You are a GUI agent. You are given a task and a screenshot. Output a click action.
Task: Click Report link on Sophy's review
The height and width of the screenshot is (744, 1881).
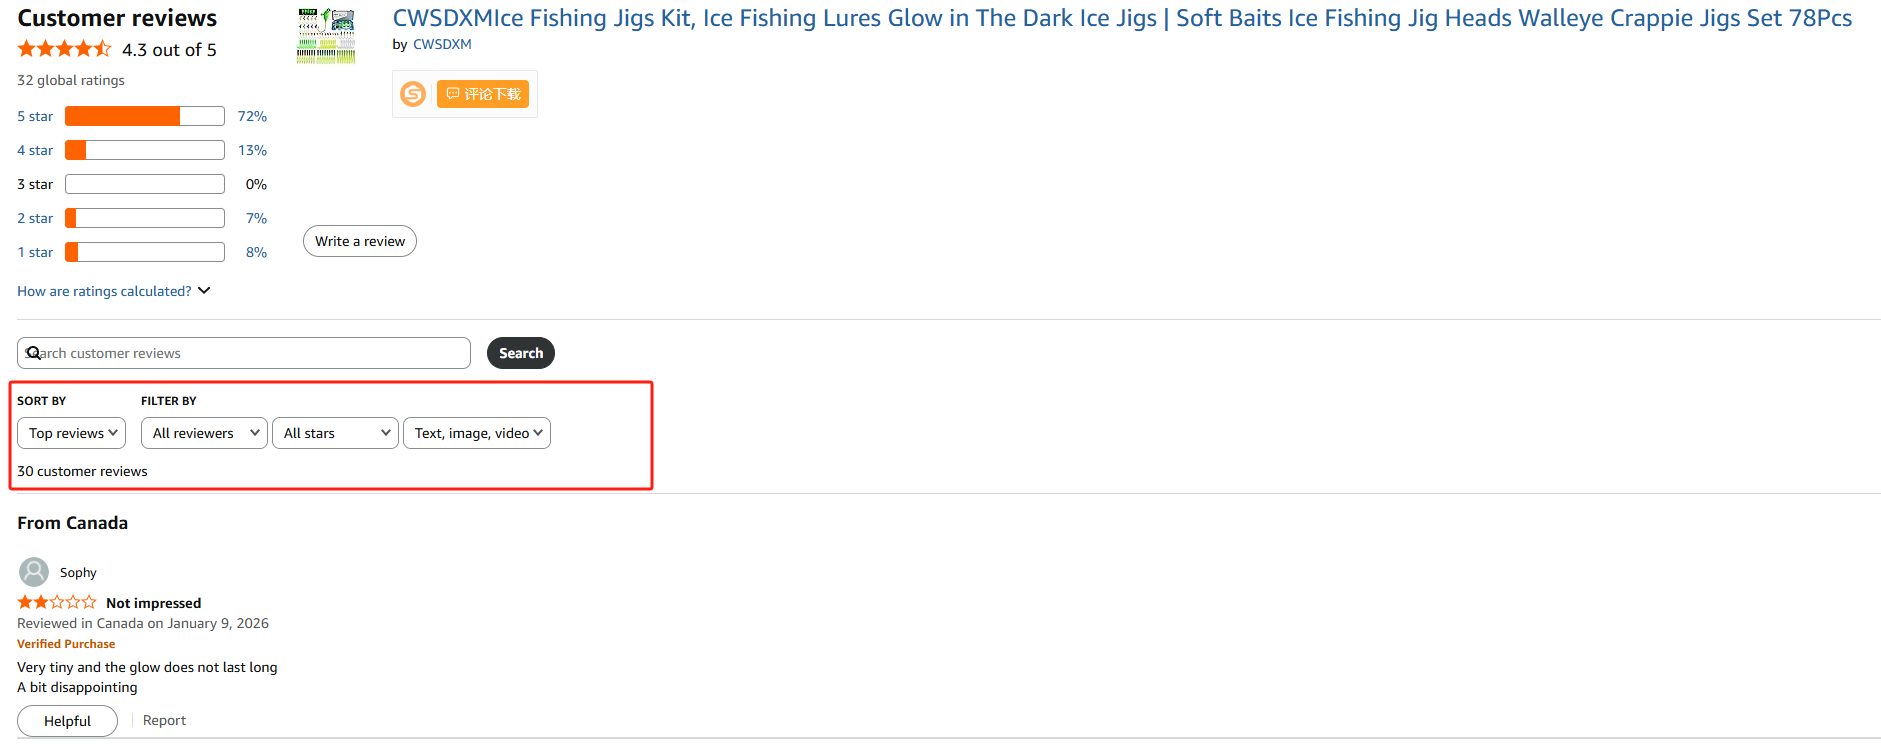[x=164, y=720]
